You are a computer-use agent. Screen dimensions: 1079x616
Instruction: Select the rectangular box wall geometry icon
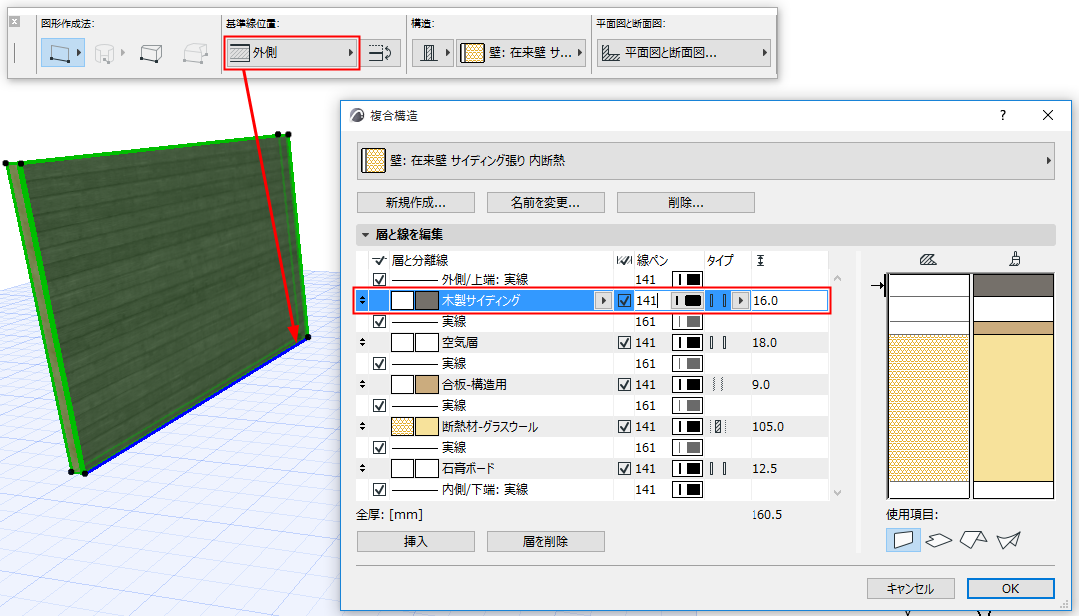pyautogui.click(x=151, y=53)
